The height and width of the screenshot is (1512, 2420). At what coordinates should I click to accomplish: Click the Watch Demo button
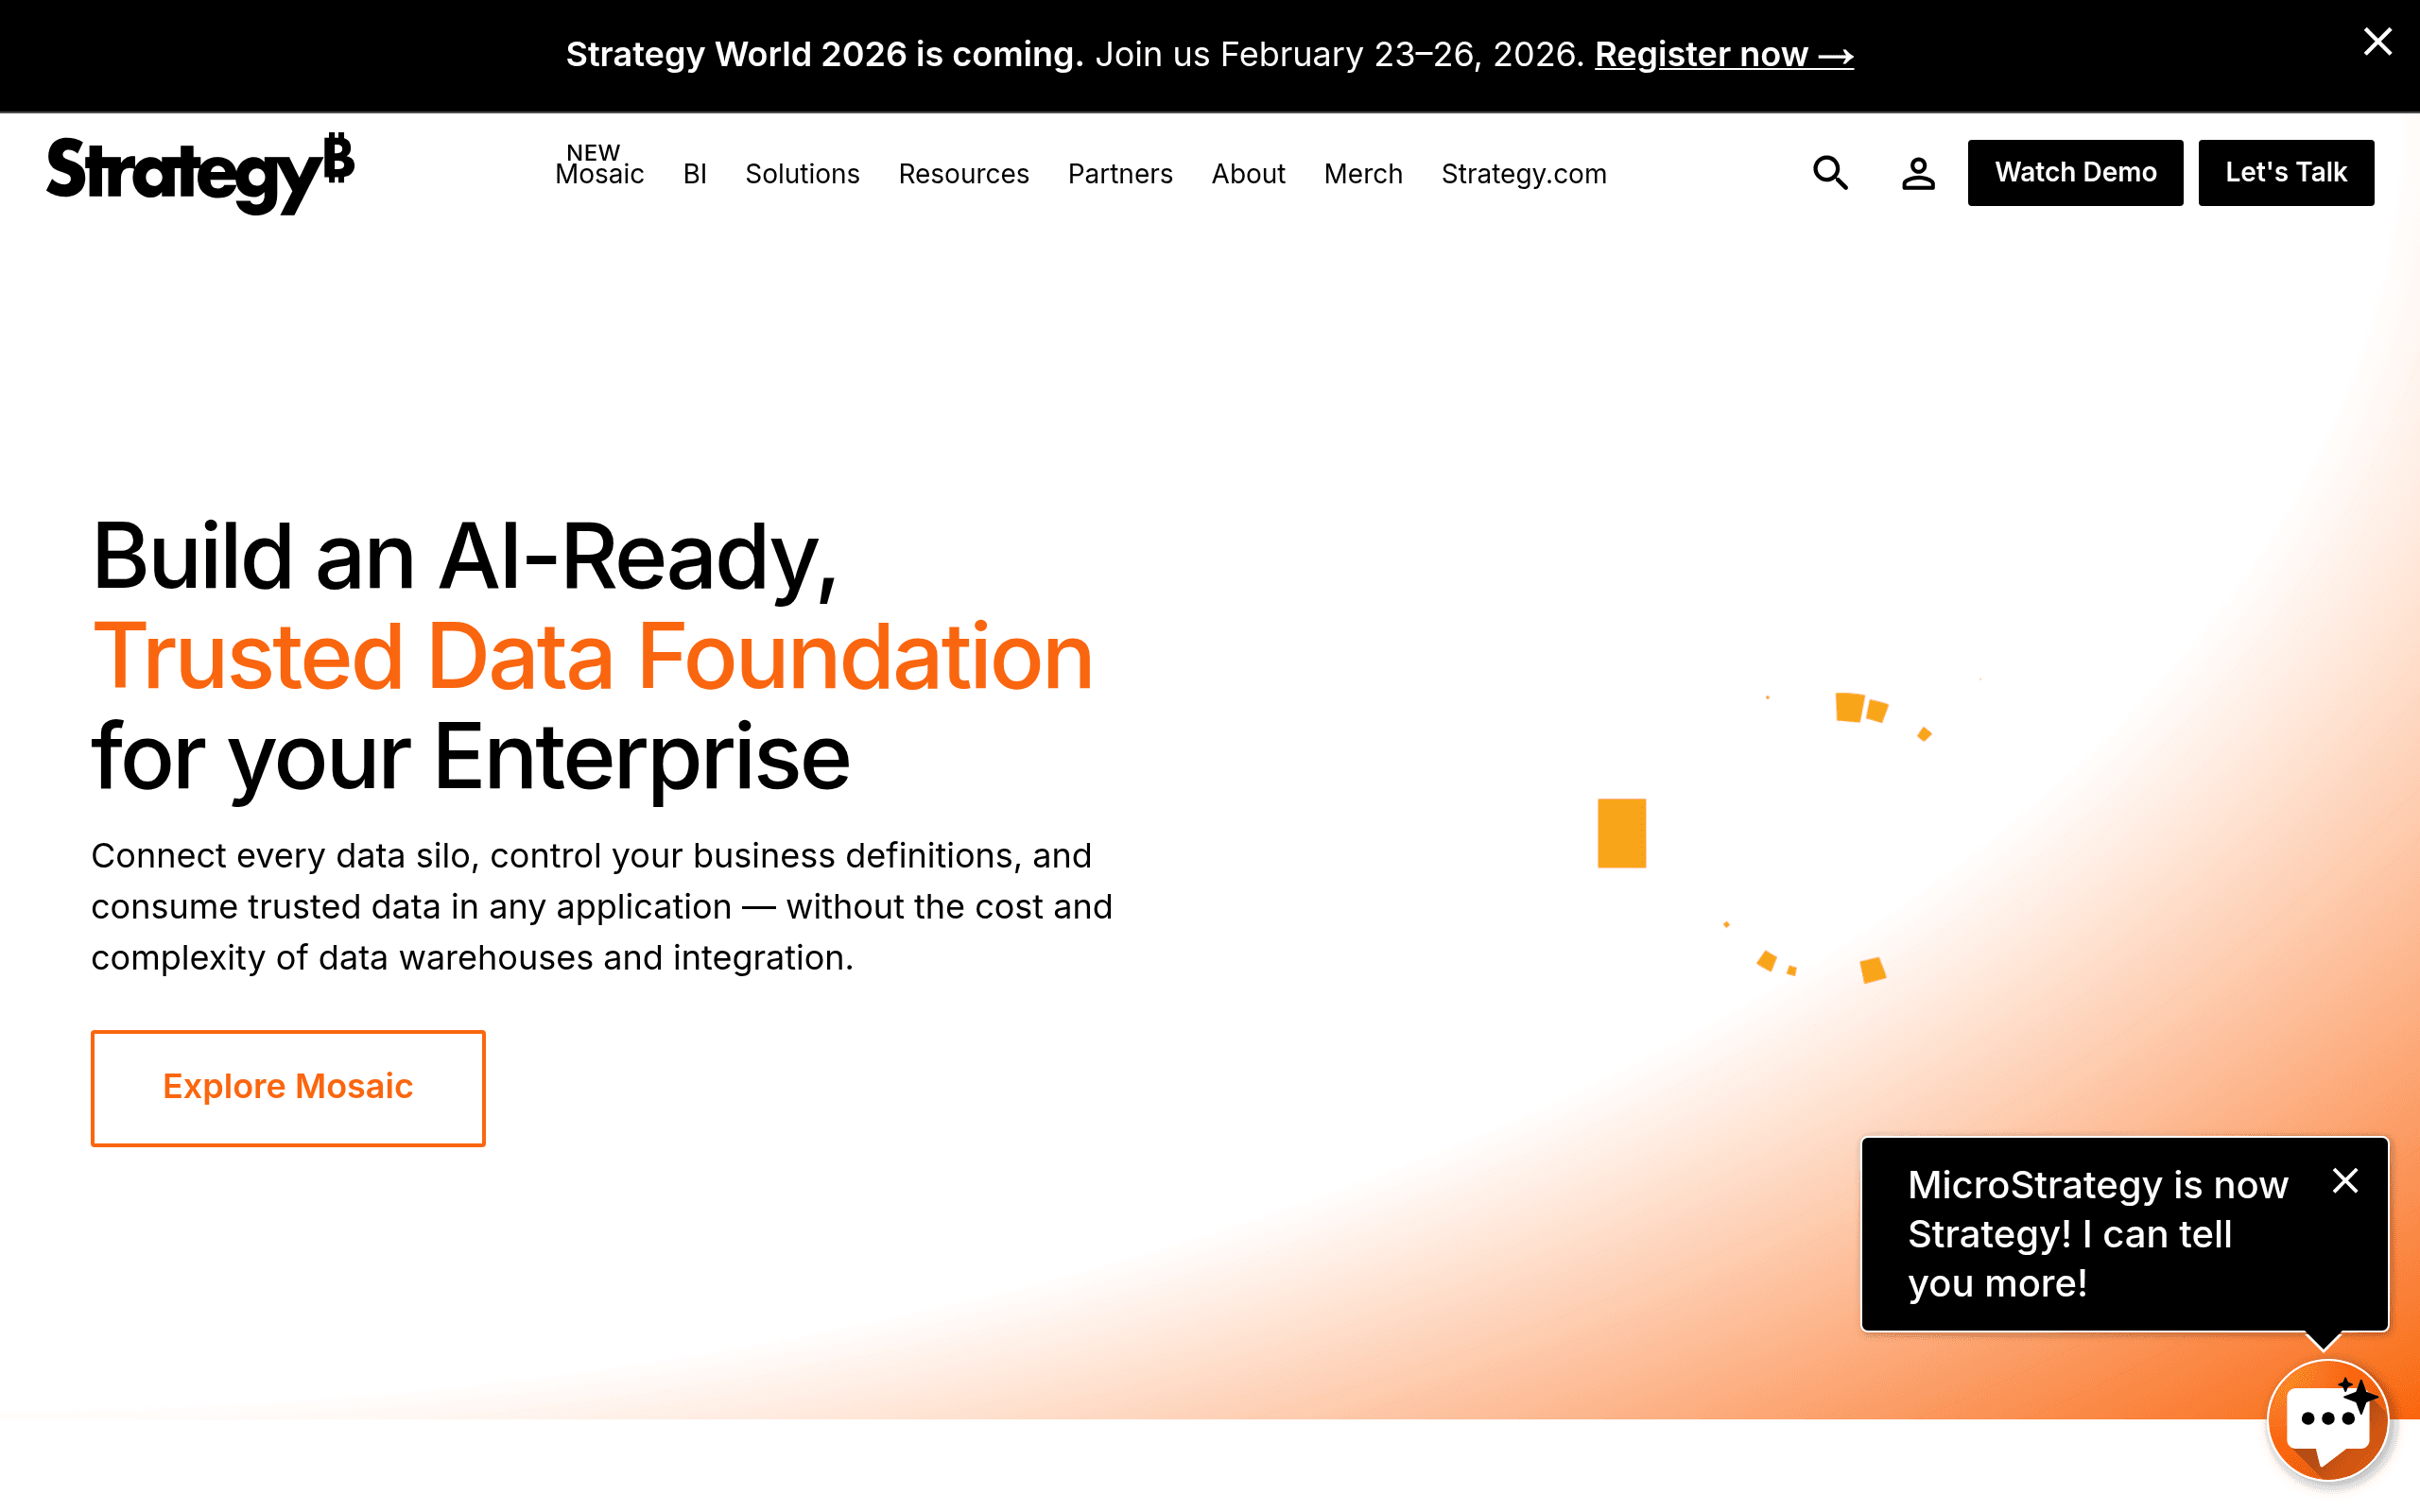pos(2075,173)
